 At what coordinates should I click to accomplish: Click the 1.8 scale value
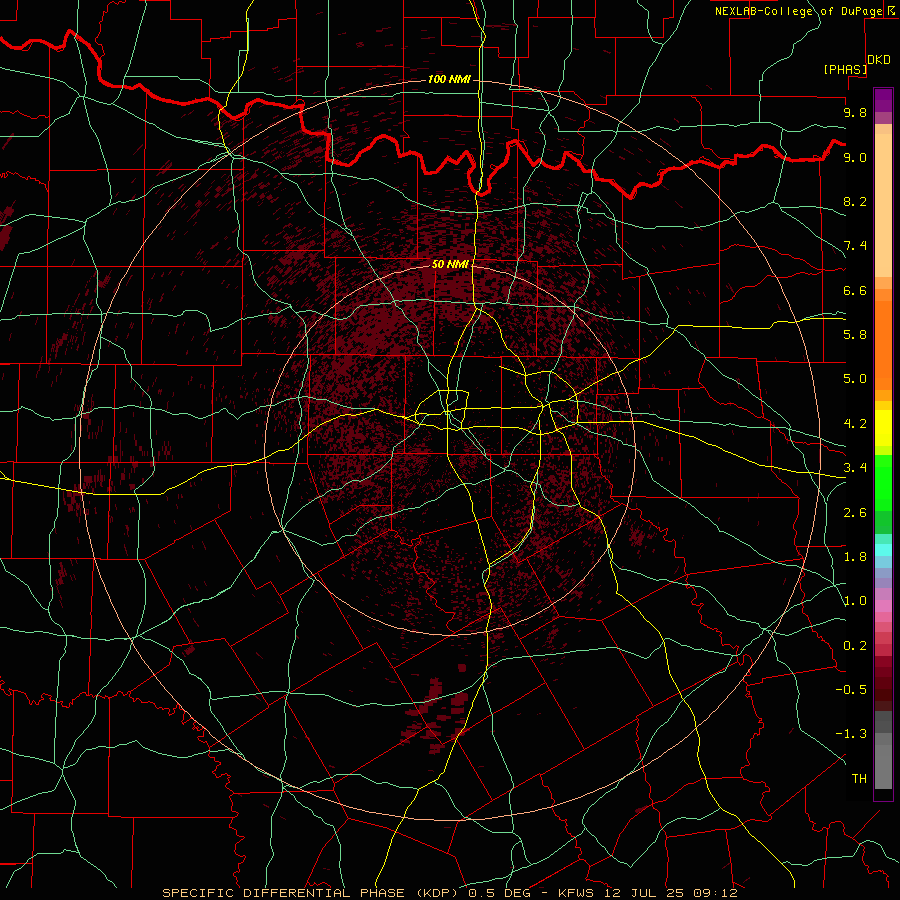pyautogui.click(x=855, y=557)
